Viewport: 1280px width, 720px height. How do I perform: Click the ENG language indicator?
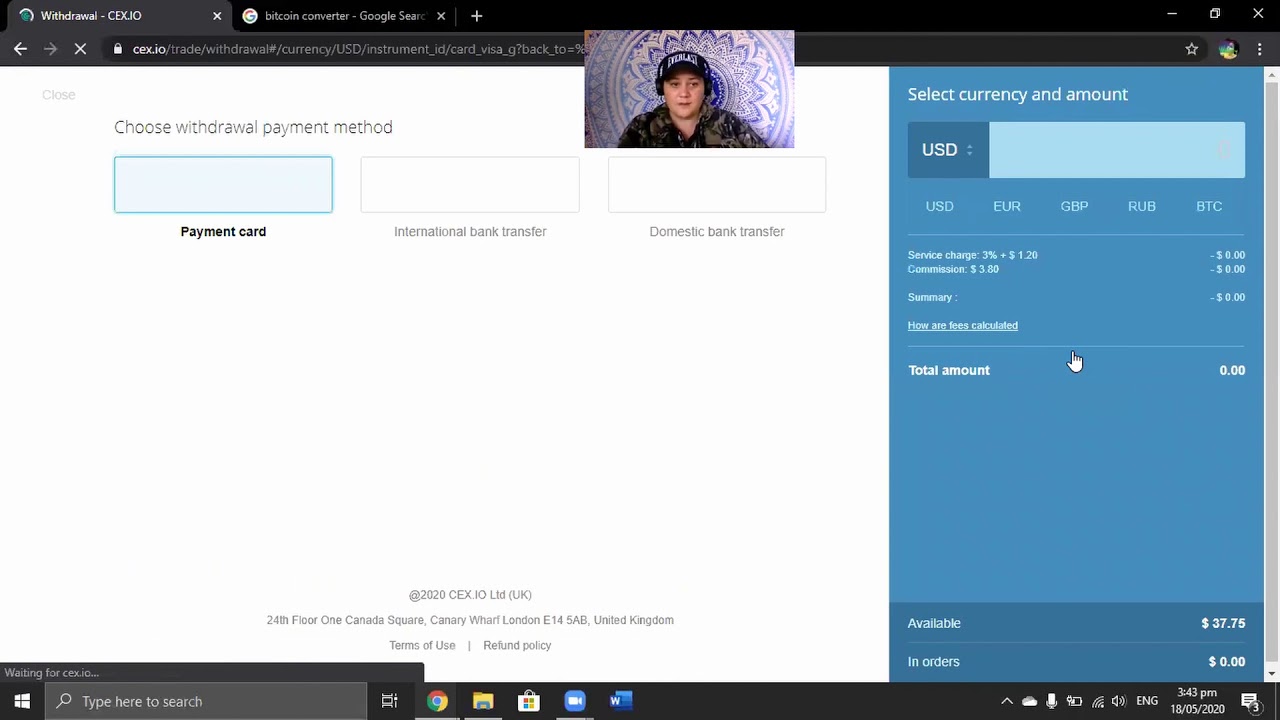tap(1147, 701)
